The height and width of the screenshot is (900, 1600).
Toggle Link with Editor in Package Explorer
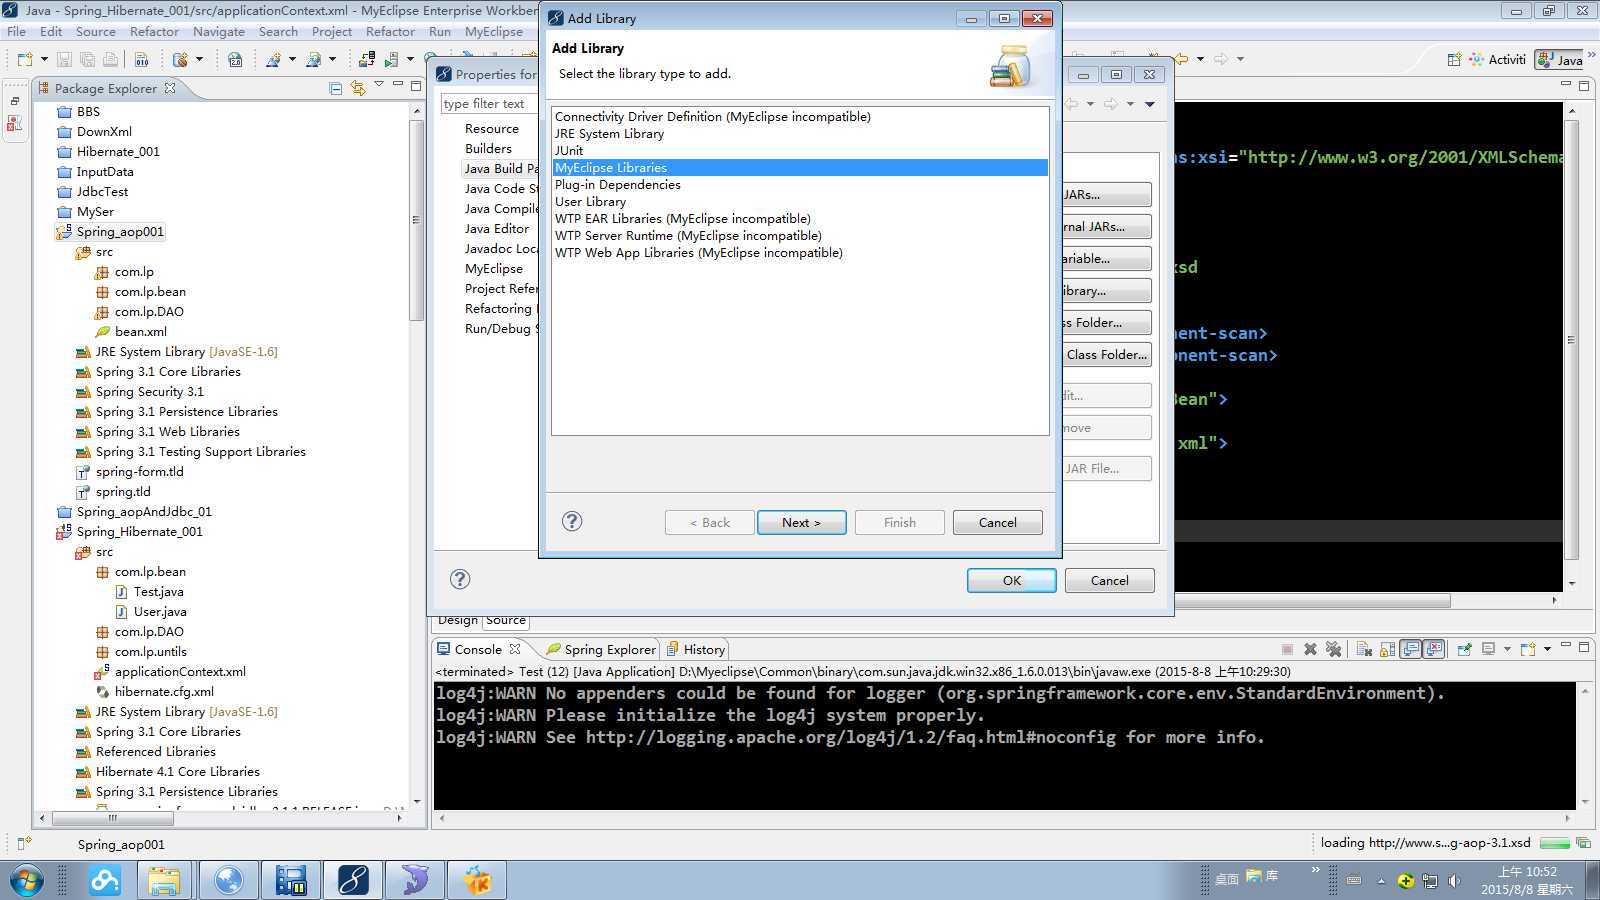click(358, 88)
